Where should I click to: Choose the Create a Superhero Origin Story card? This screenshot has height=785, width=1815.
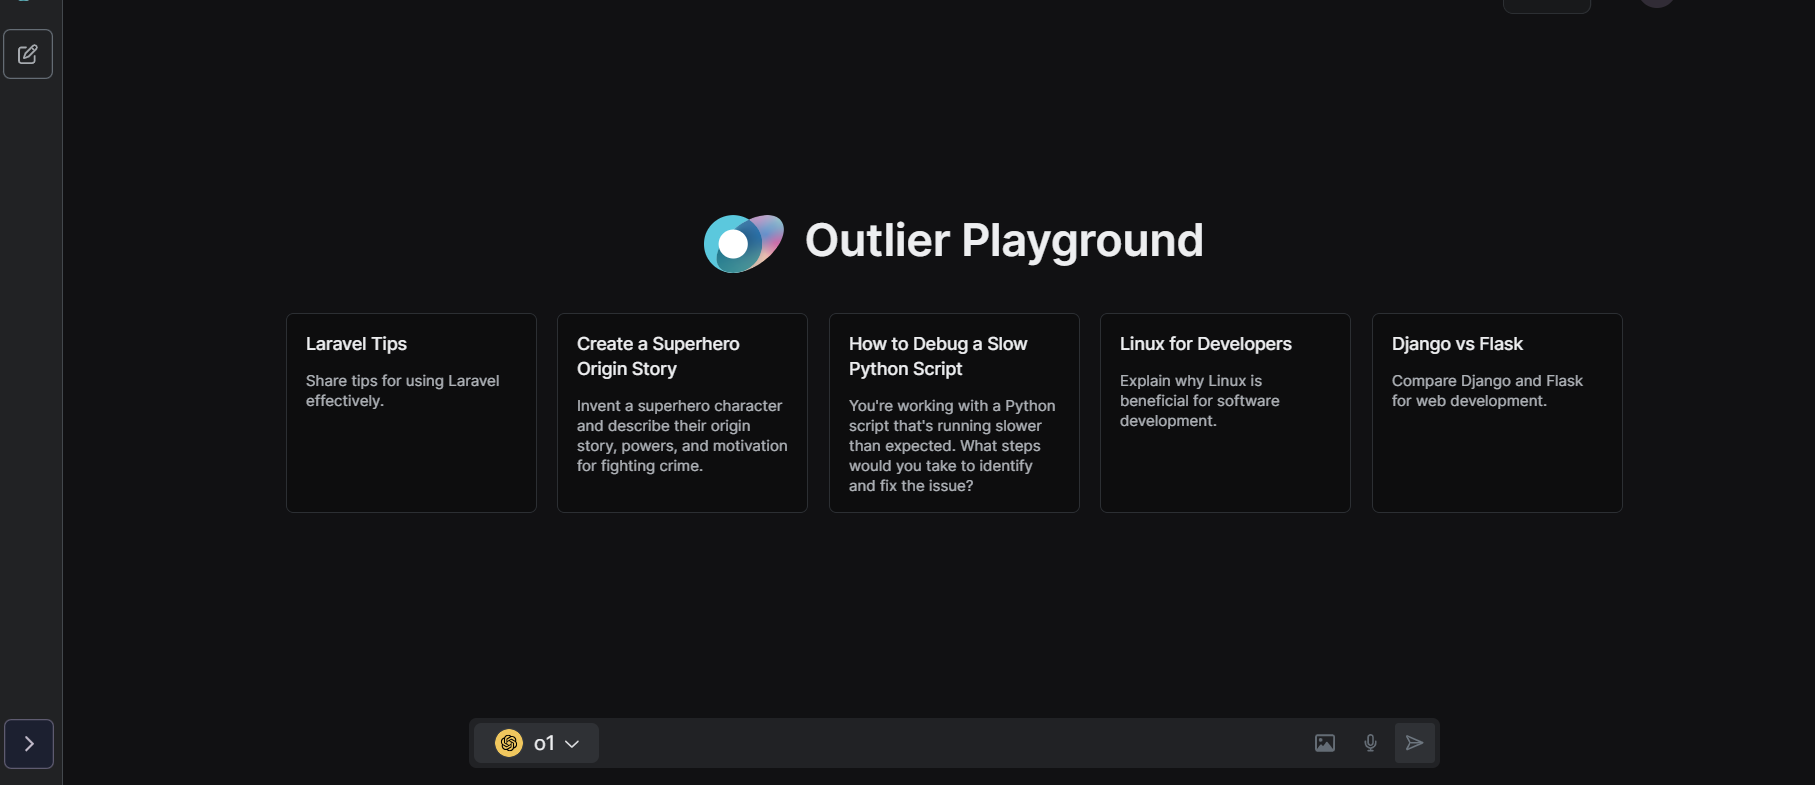point(682,413)
